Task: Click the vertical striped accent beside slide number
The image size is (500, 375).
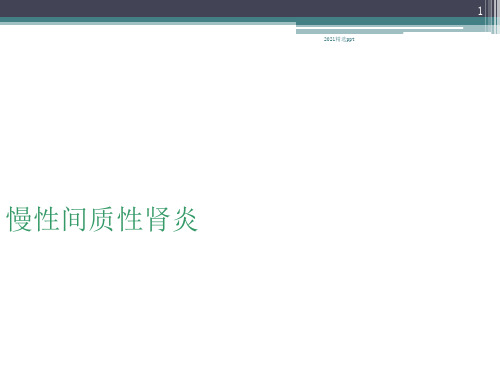Action: coord(493,17)
